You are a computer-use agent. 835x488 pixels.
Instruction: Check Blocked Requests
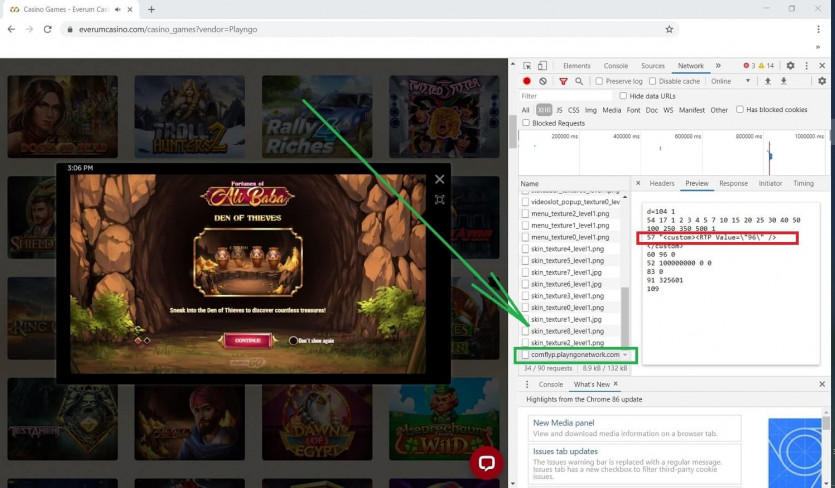pos(526,123)
